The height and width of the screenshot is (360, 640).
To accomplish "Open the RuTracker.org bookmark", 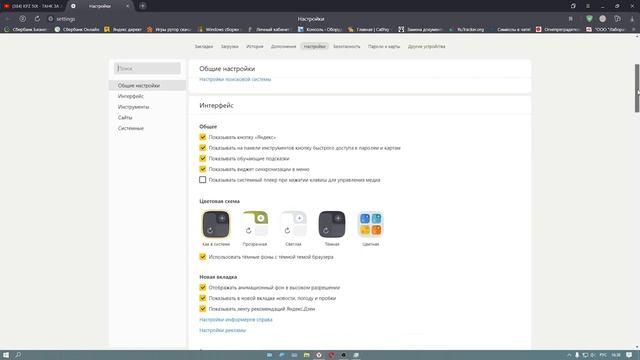I will tap(466, 29).
